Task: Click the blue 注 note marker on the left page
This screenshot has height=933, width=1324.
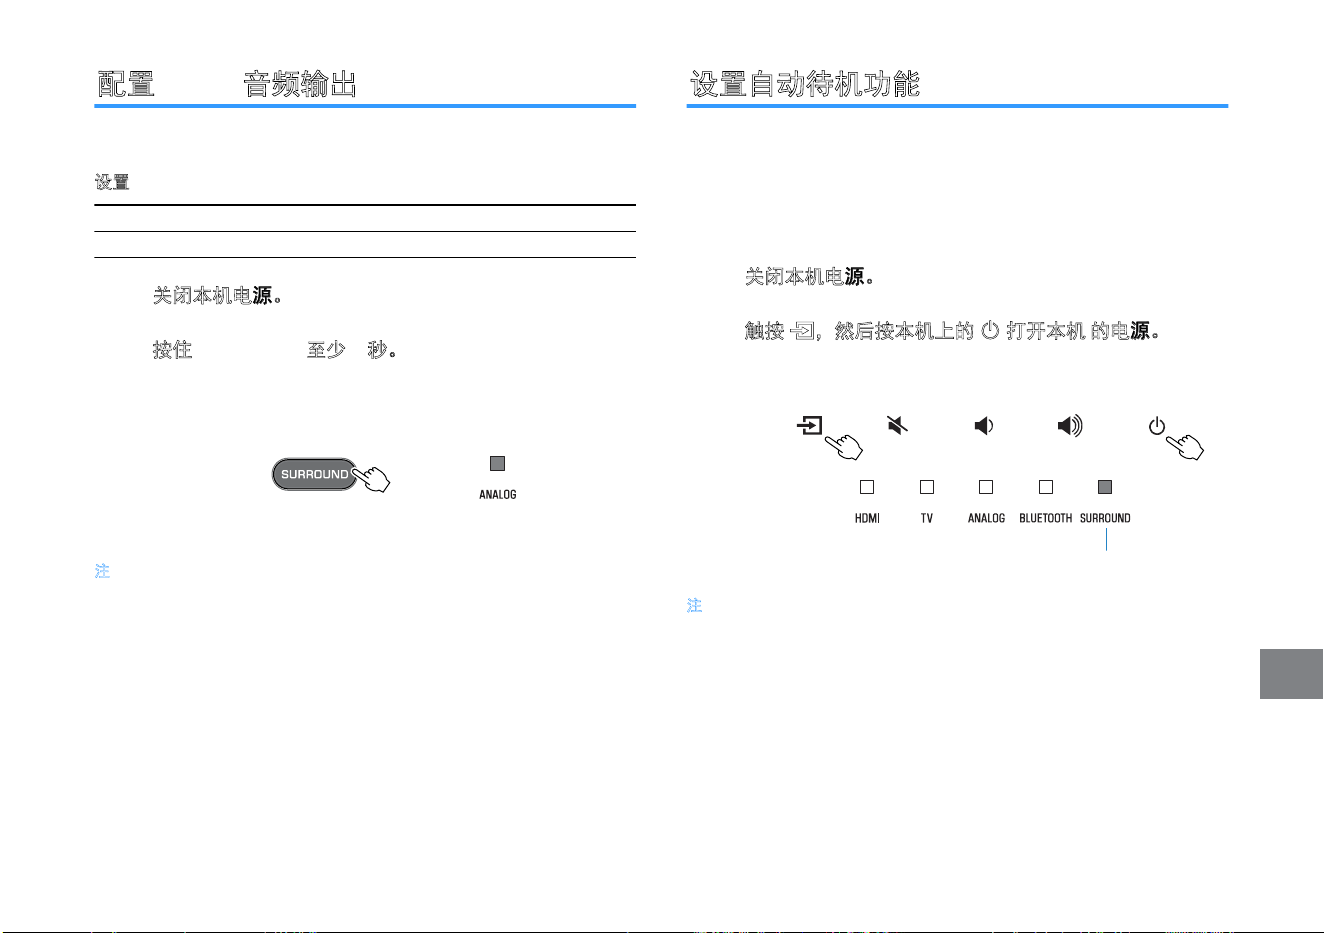Action: pos(102,571)
